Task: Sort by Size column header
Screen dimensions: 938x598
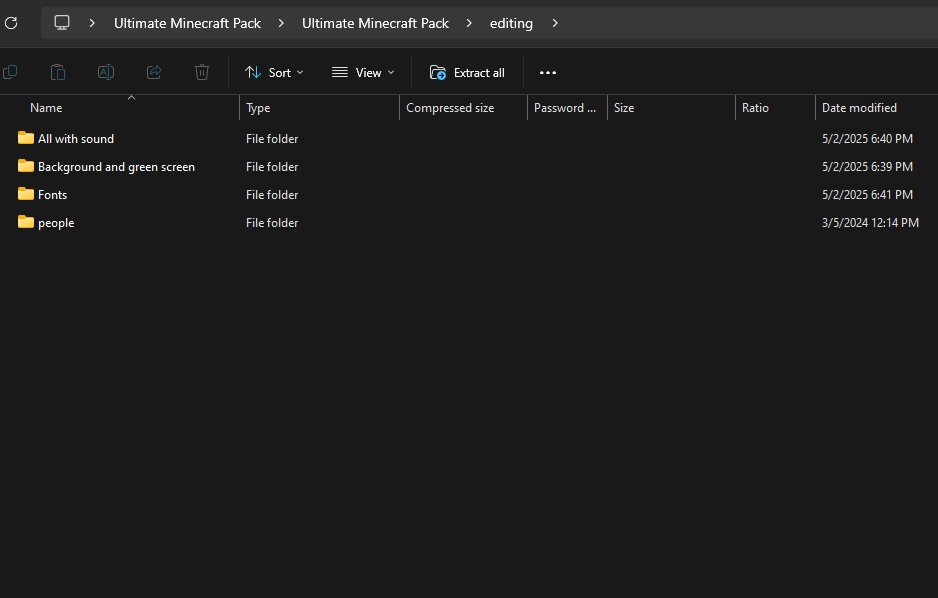Action: [x=624, y=108]
